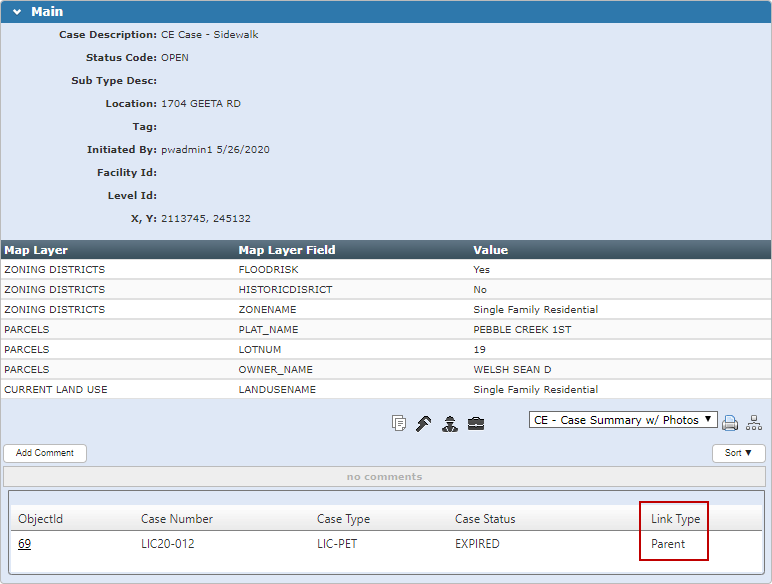Image resolution: width=772 pixels, height=584 pixels.
Task: Click the briefcase icon
Action: tap(476, 423)
